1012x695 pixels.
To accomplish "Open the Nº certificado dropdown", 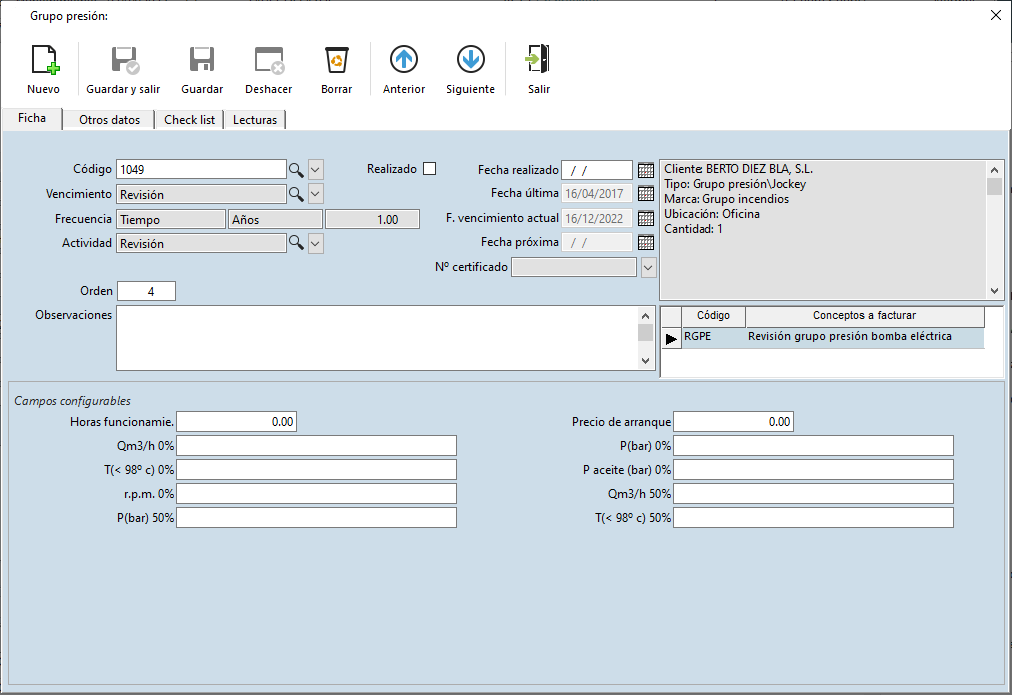I will pos(648,267).
